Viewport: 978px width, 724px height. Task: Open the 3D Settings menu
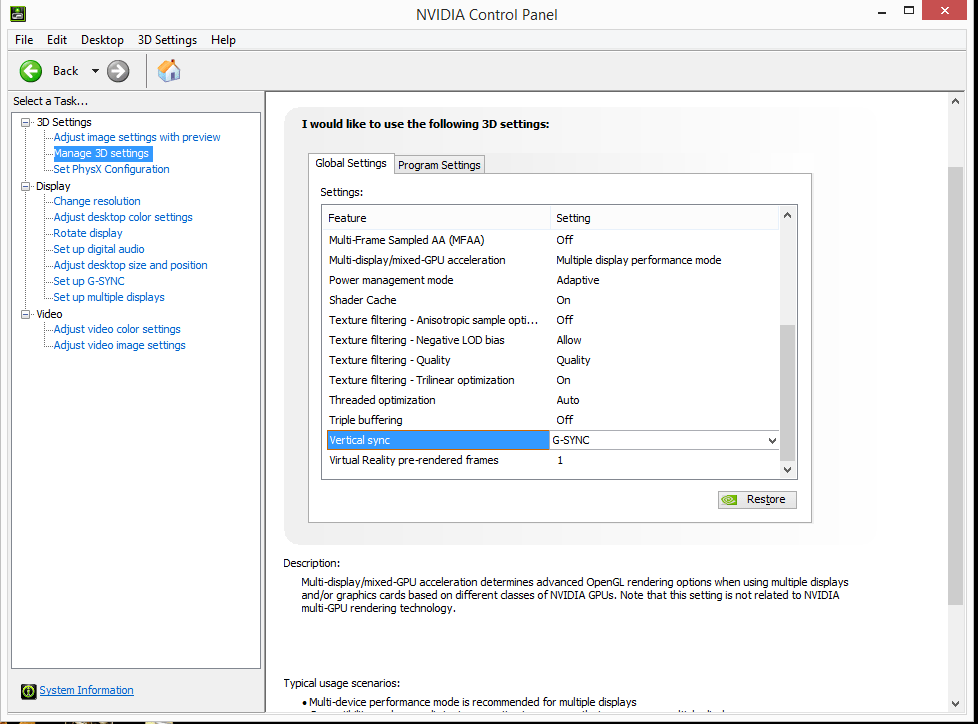(x=167, y=40)
